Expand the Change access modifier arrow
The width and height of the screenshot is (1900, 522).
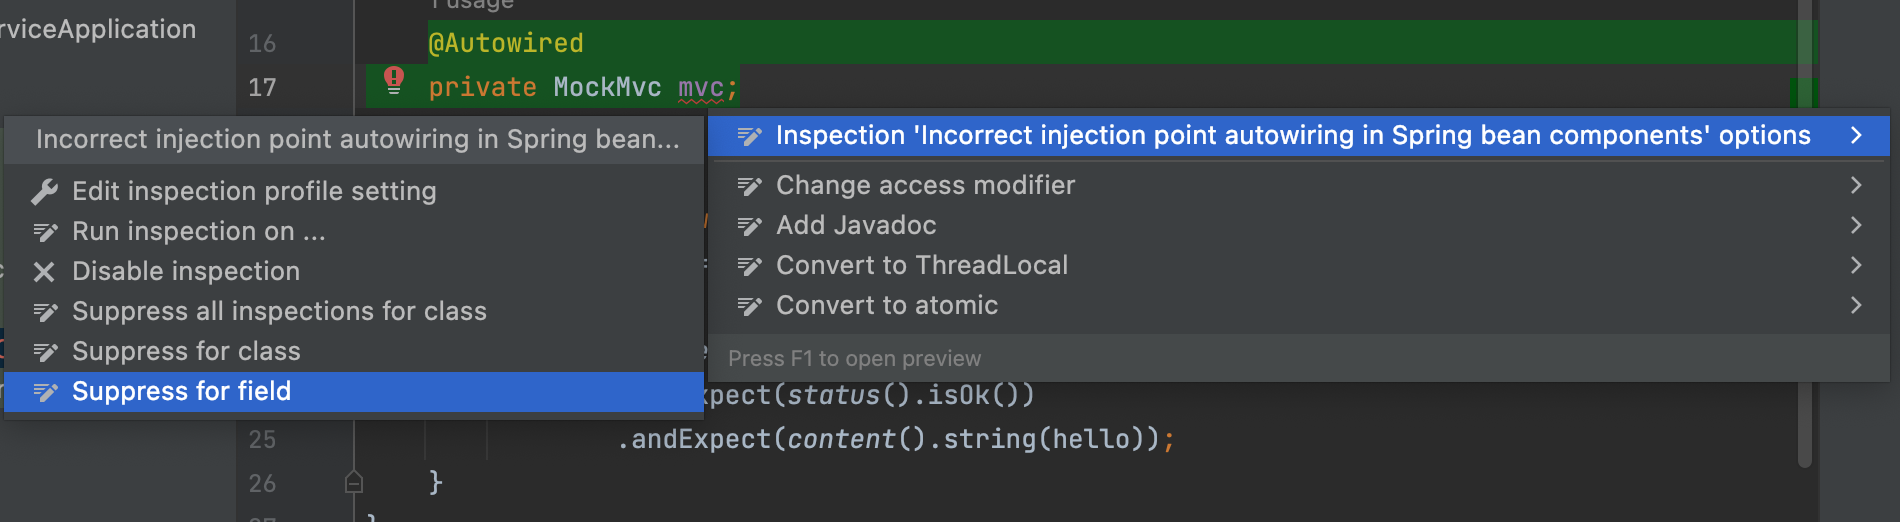1856,185
